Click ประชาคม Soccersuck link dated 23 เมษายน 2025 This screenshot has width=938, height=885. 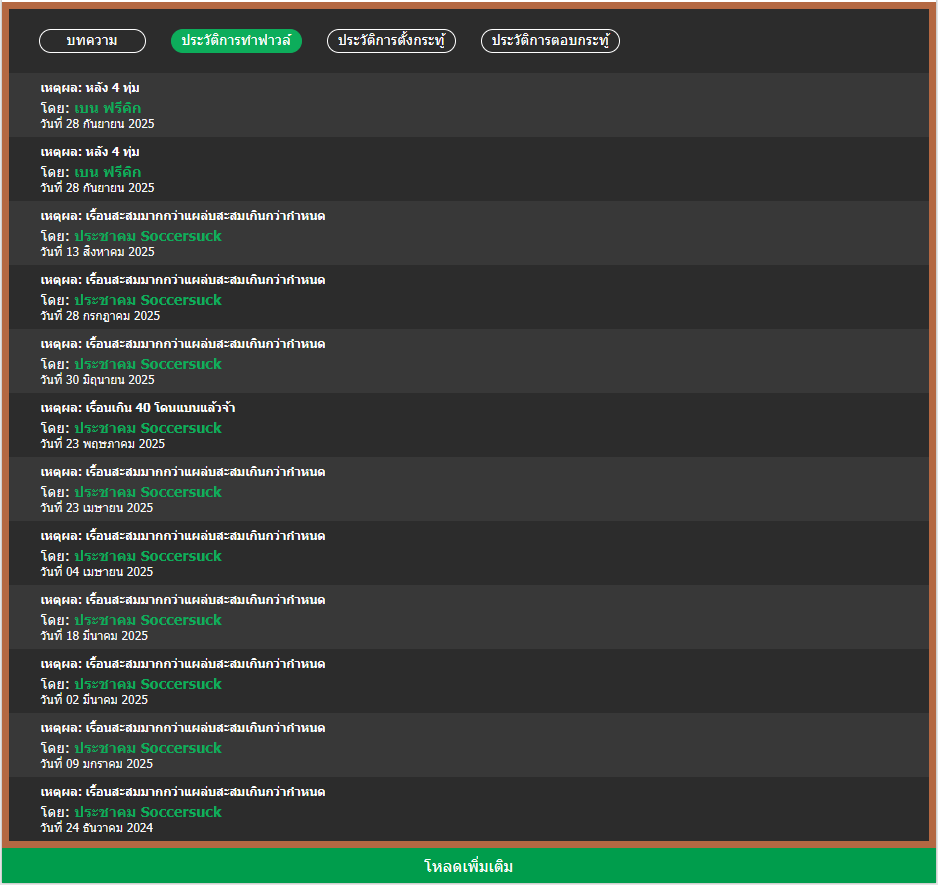147,492
